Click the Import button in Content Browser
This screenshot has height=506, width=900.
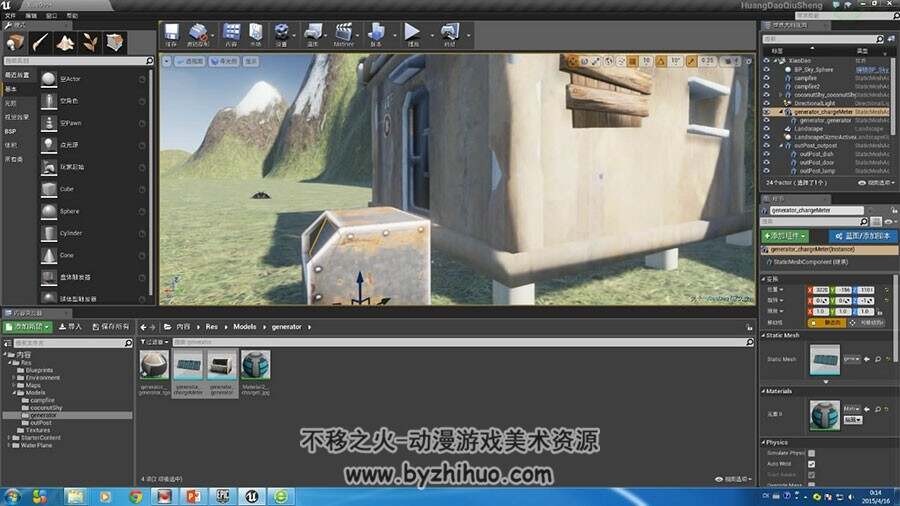pos(70,326)
